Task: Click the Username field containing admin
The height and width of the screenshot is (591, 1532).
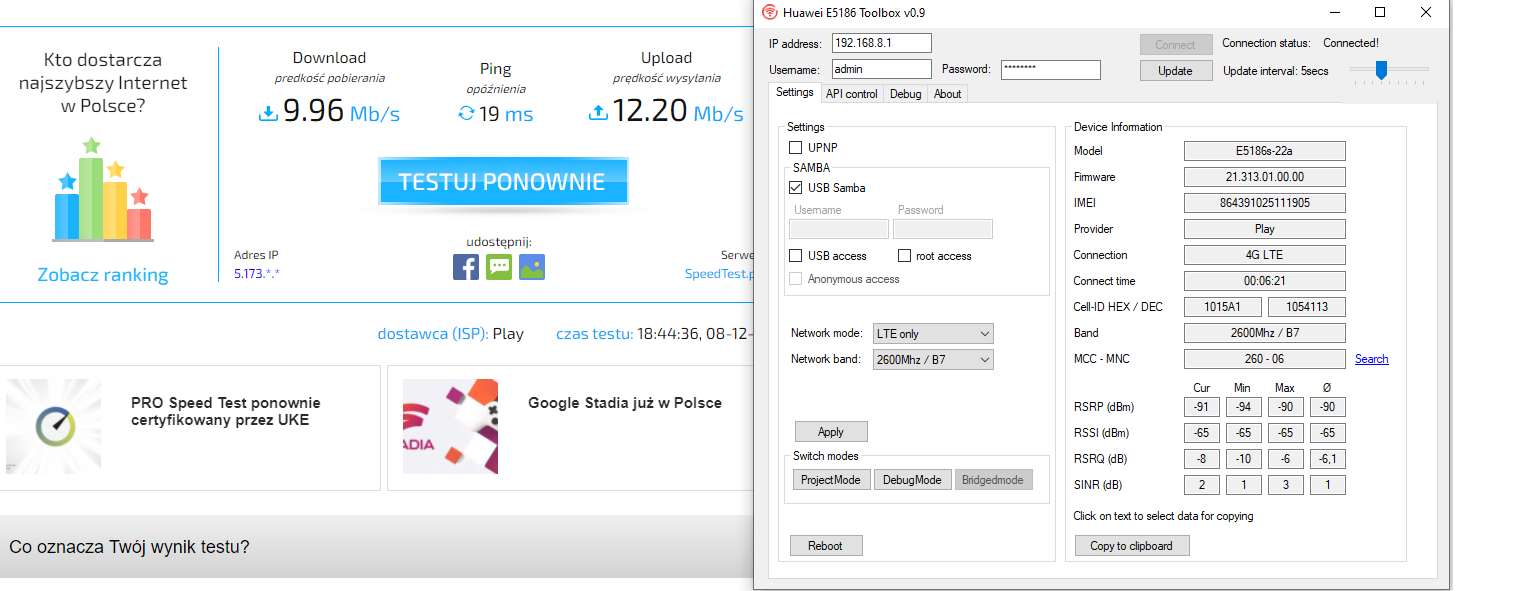Action: click(x=881, y=69)
